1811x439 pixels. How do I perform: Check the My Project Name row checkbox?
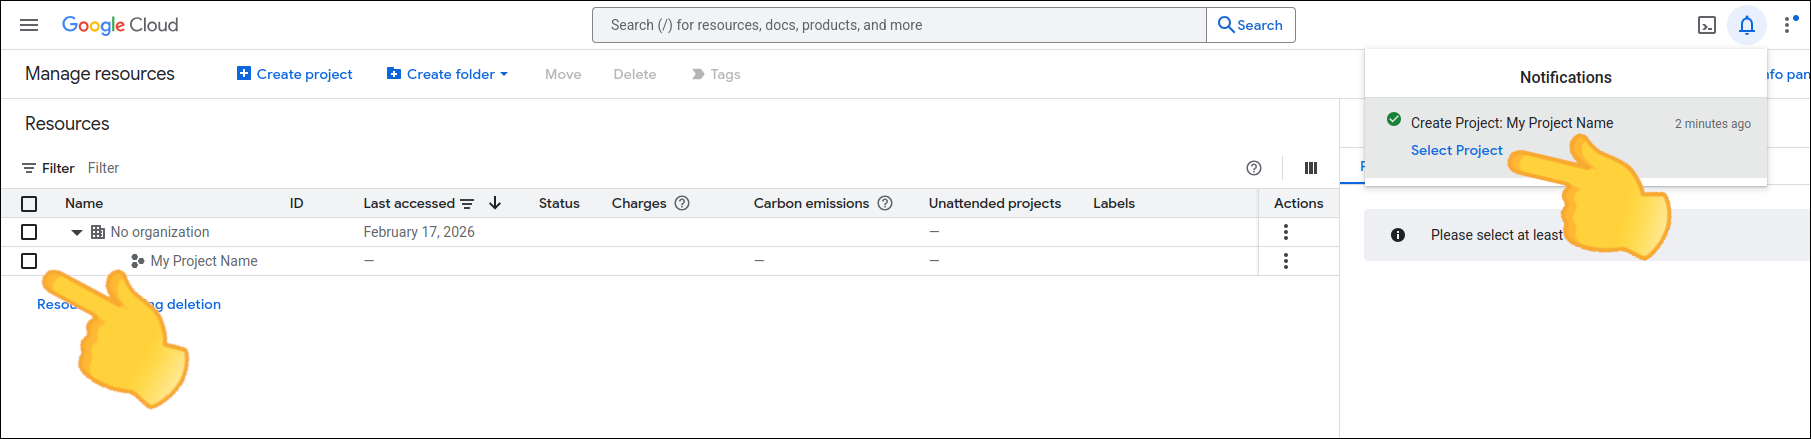[x=29, y=261]
